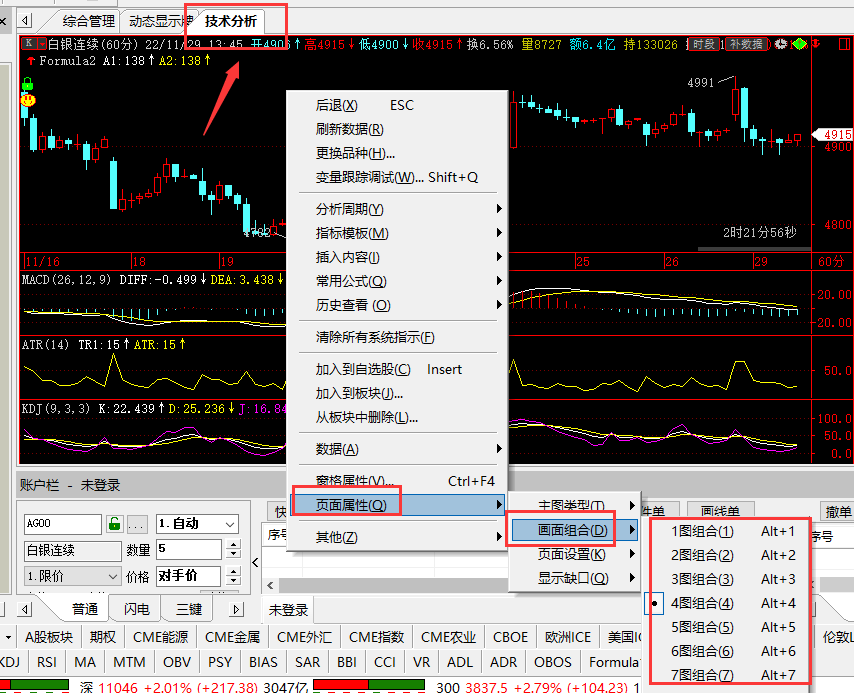Expand the 数据(A) submenu
Image resolution: width=854 pixels, height=693 pixels.
tap(398, 449)
